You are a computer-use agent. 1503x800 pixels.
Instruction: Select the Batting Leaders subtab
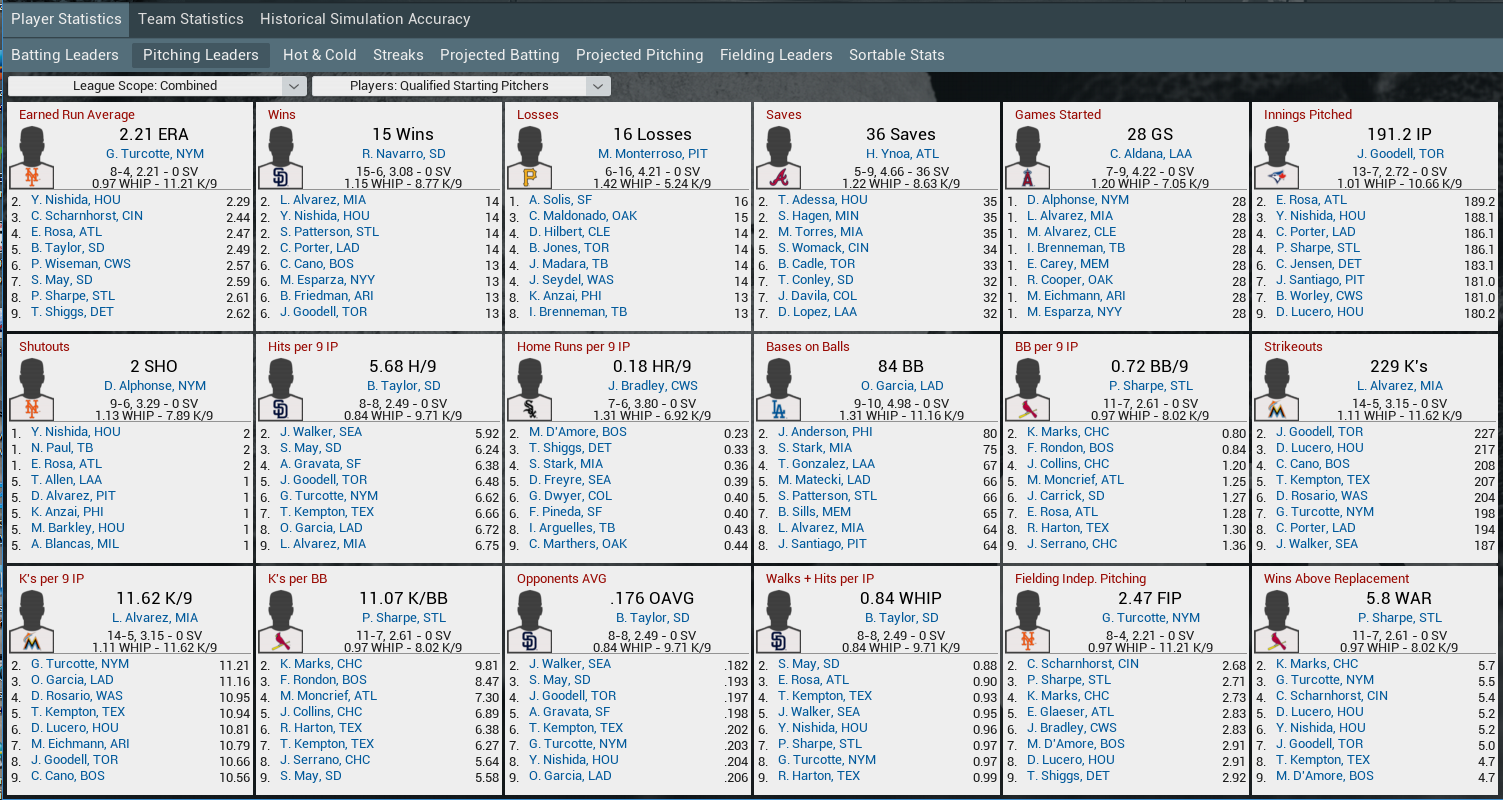pyautogui.click(x=65, y=55)
